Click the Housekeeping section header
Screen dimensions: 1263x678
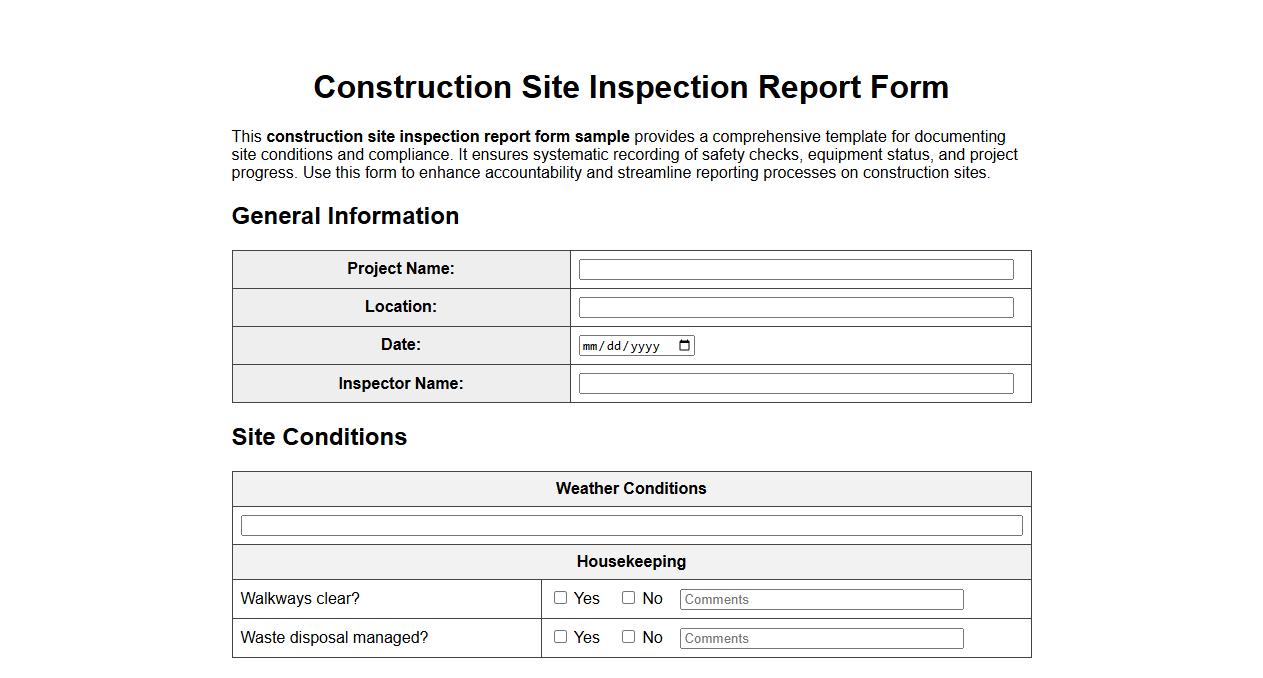click(631, 561)
